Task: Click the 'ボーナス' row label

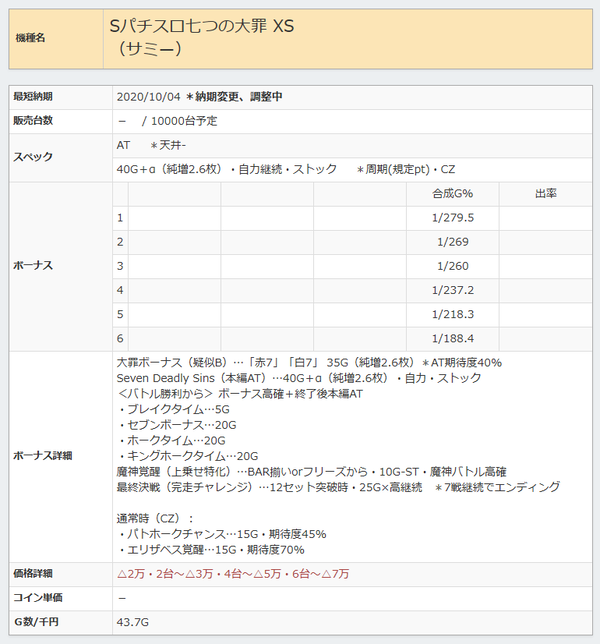Action: pos(33,266)
